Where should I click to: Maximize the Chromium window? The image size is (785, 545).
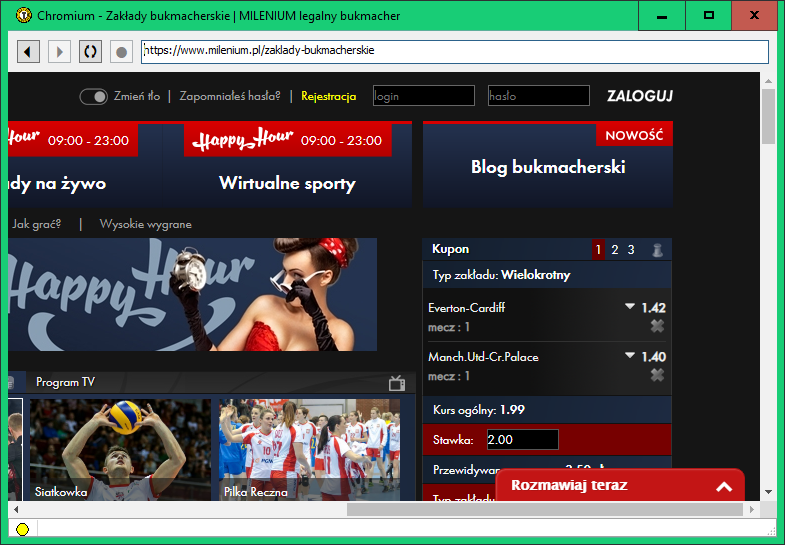(x=708, y=16)
